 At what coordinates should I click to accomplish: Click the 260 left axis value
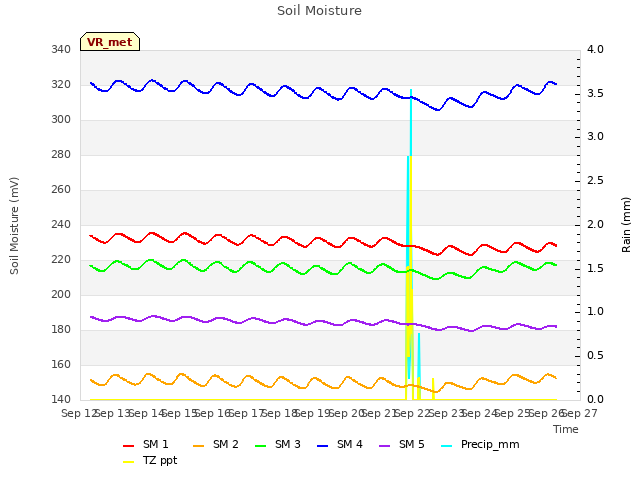61,189
